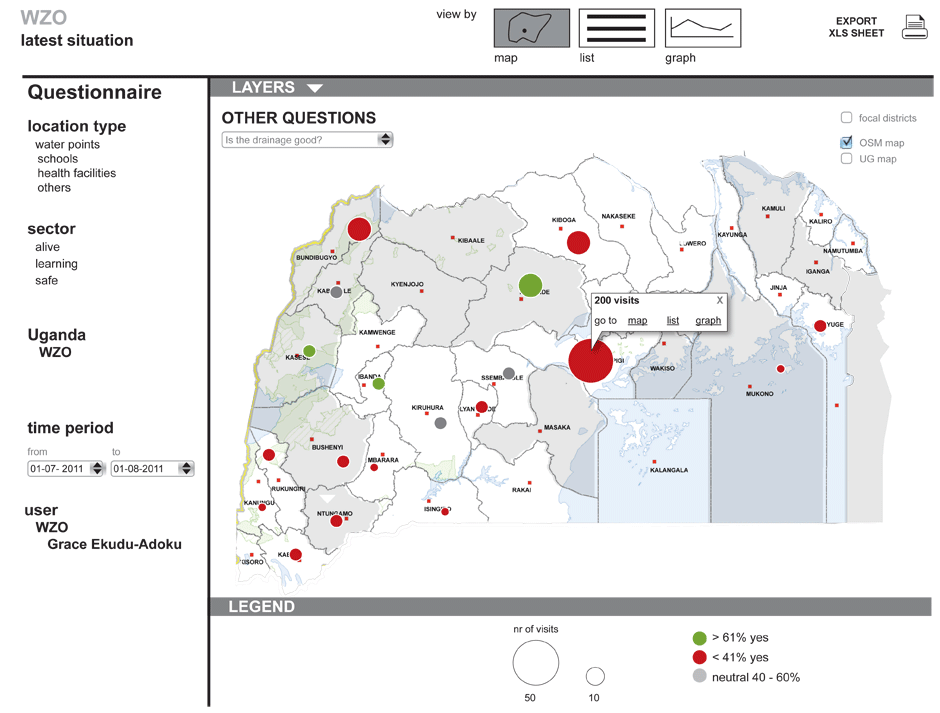Expand the LAYERS dropdown arrow

point(315,88)
